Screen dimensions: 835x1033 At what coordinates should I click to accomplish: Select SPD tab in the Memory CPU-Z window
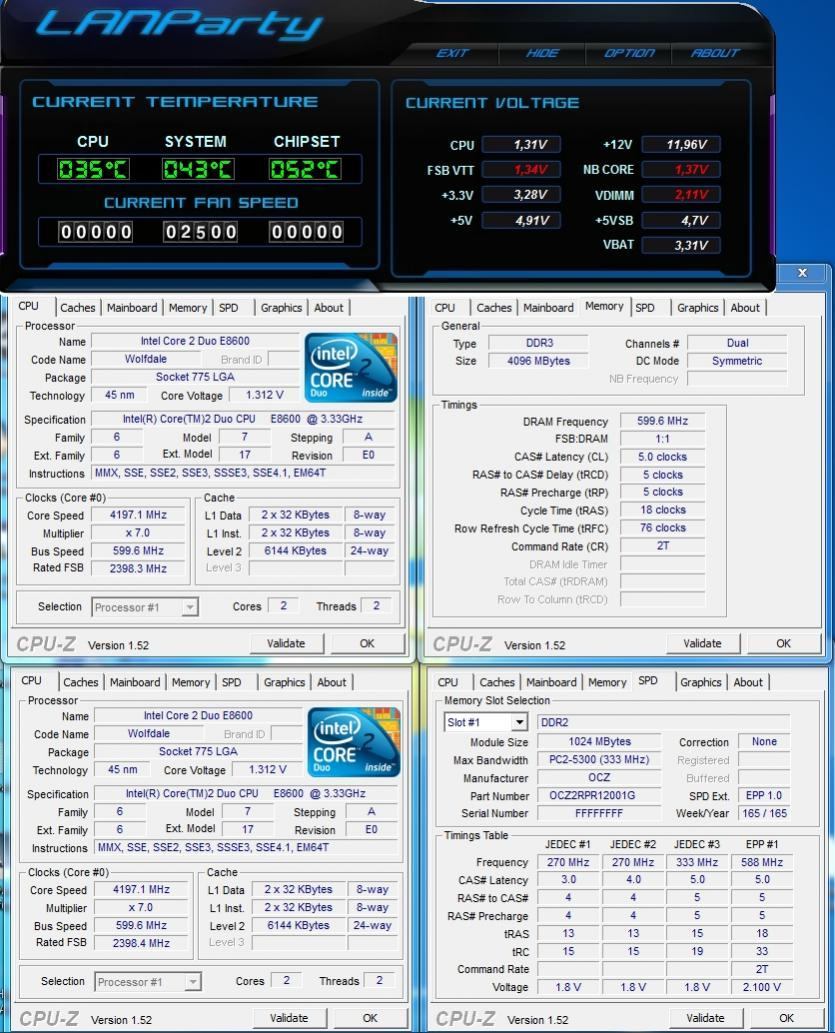[x=645, y=308]
